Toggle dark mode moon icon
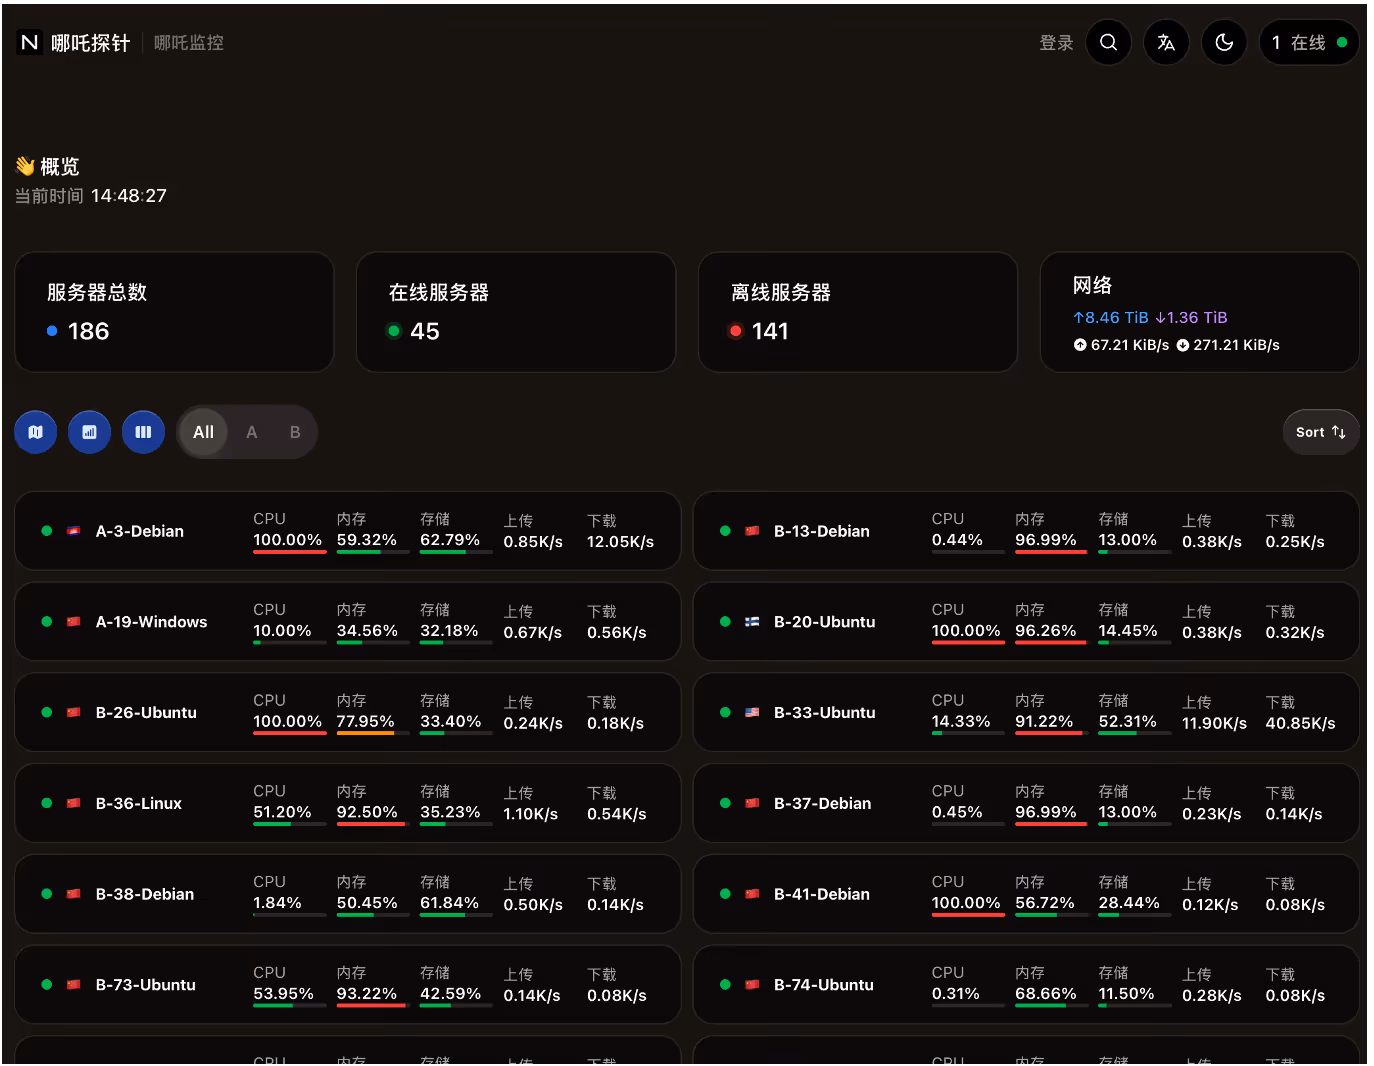Image resolution: width=1374 pixels, height=1066 pixels. click(x=1224, y=42)
